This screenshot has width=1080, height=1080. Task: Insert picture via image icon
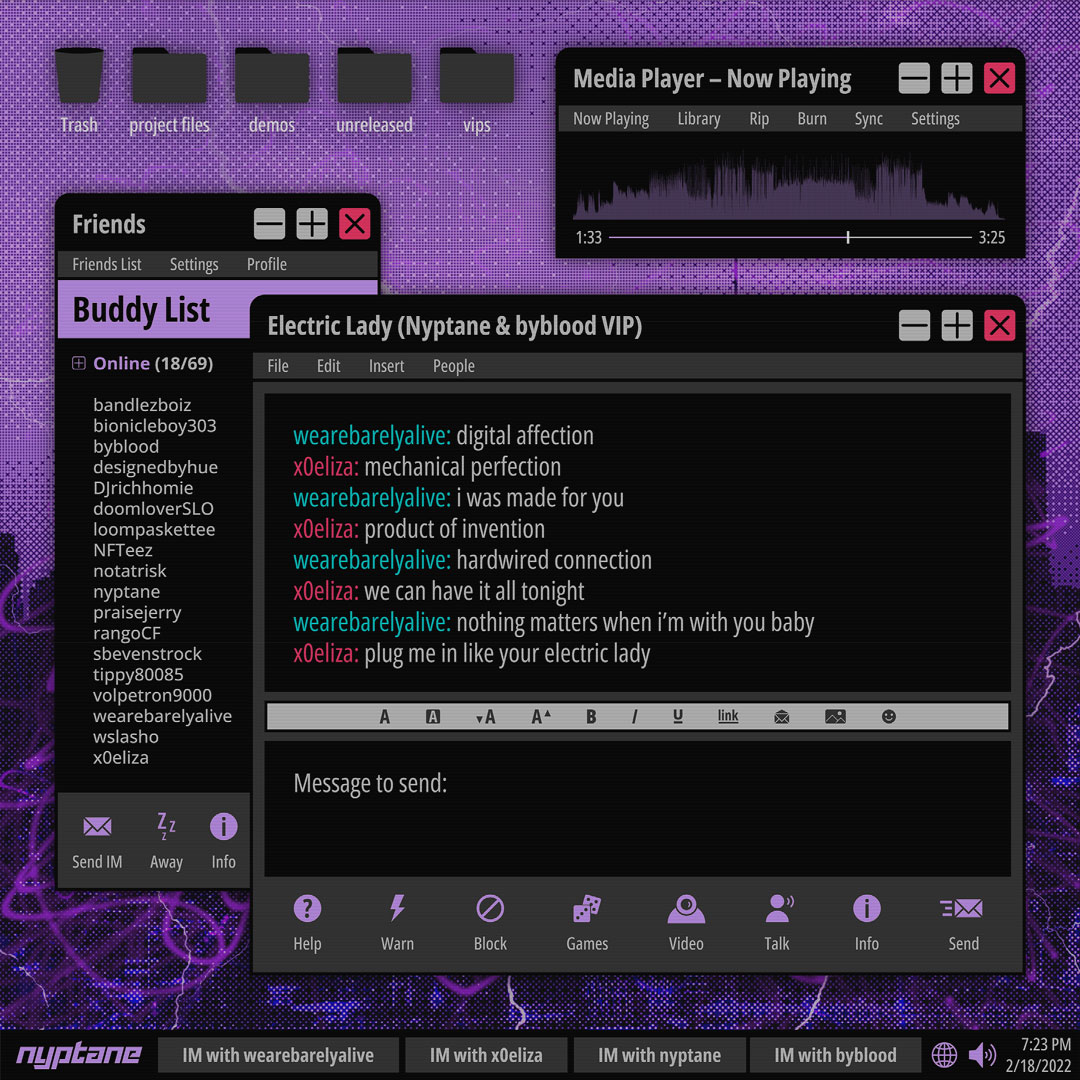point(835,717)
